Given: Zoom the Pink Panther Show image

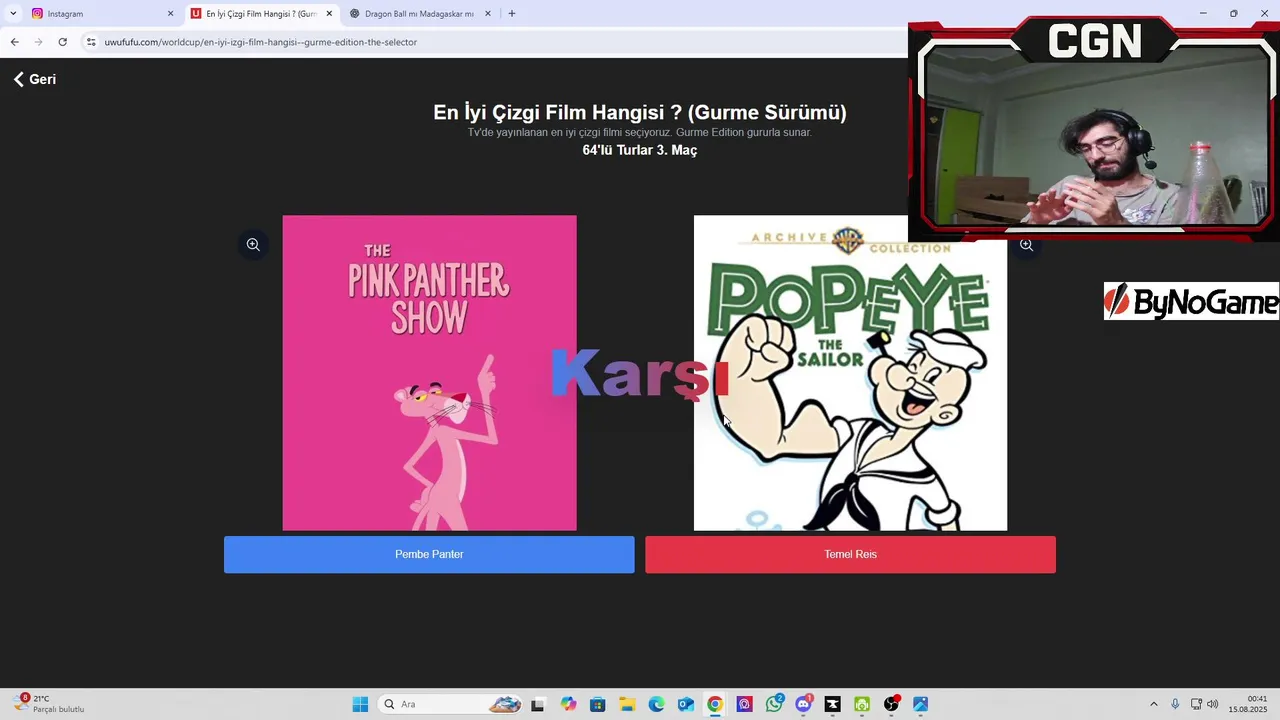Looking at the screenshot, I should point(253,244).
